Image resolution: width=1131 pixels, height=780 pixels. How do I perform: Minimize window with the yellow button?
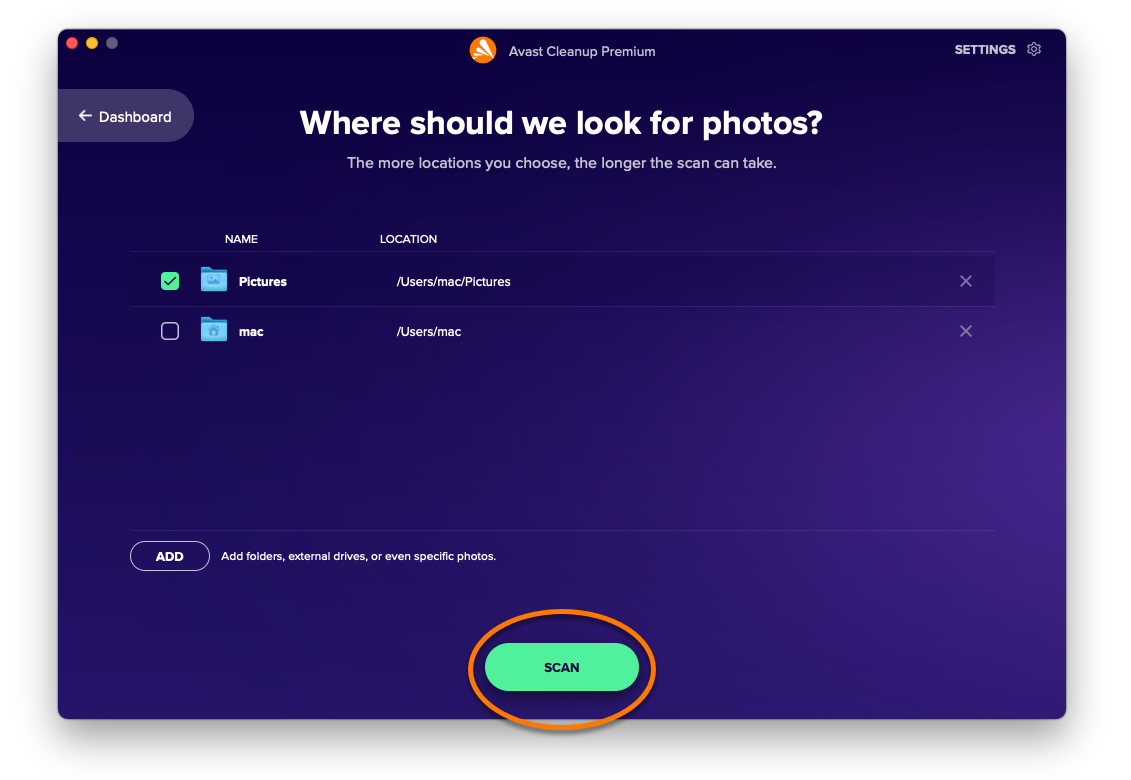click(x=92, y=43)
